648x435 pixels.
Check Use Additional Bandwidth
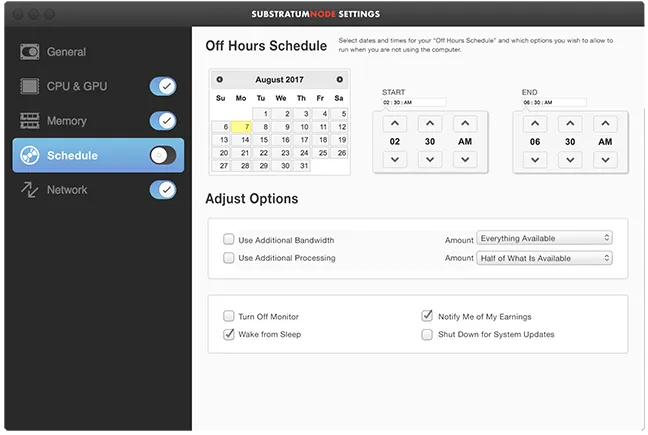click(x=229, y=239)
